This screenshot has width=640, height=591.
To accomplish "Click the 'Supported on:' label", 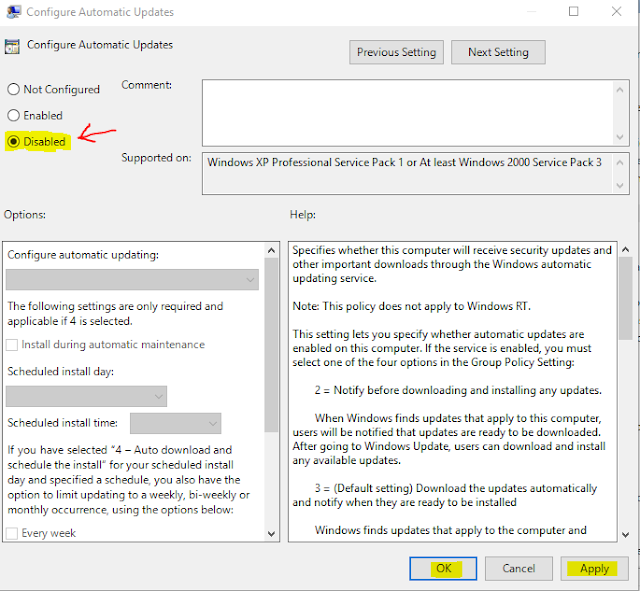I will tap(156, 158).
